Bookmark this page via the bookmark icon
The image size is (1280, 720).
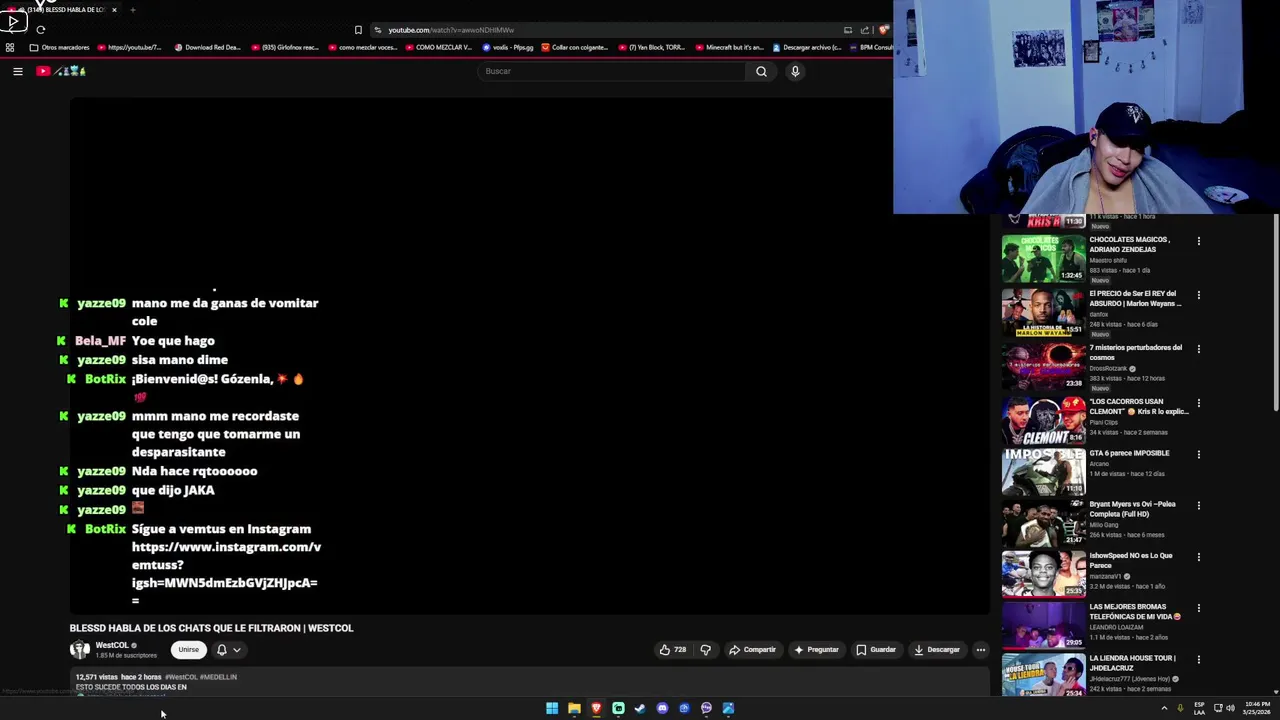click(x=358, y=30)
